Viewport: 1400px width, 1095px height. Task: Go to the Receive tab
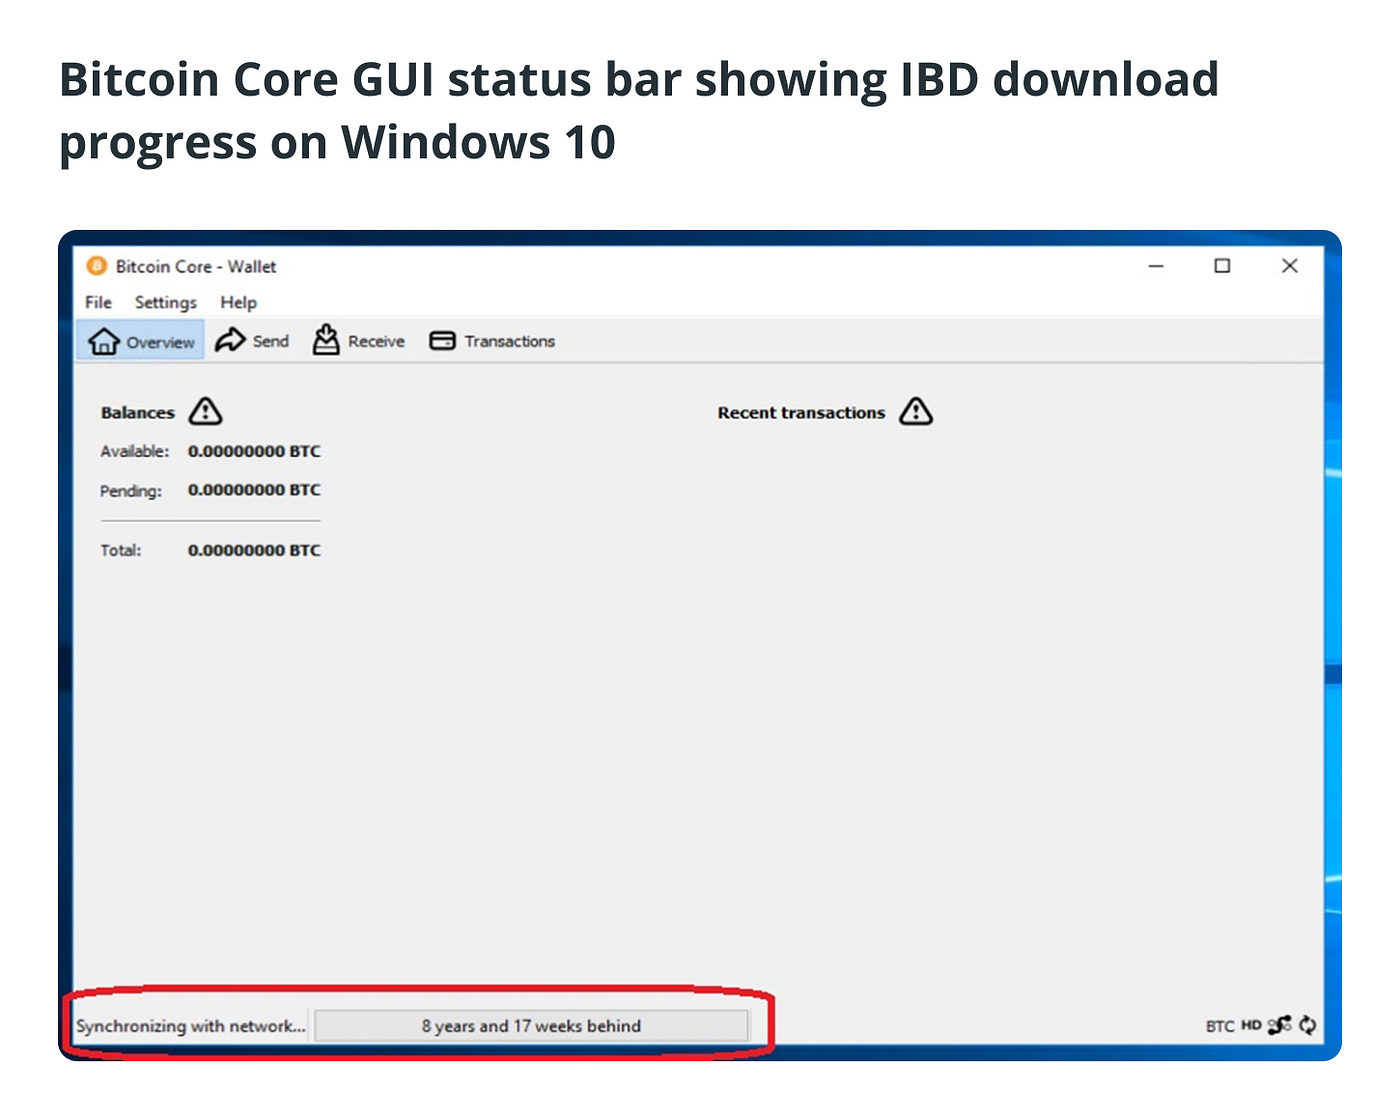(x=359, y=341)
